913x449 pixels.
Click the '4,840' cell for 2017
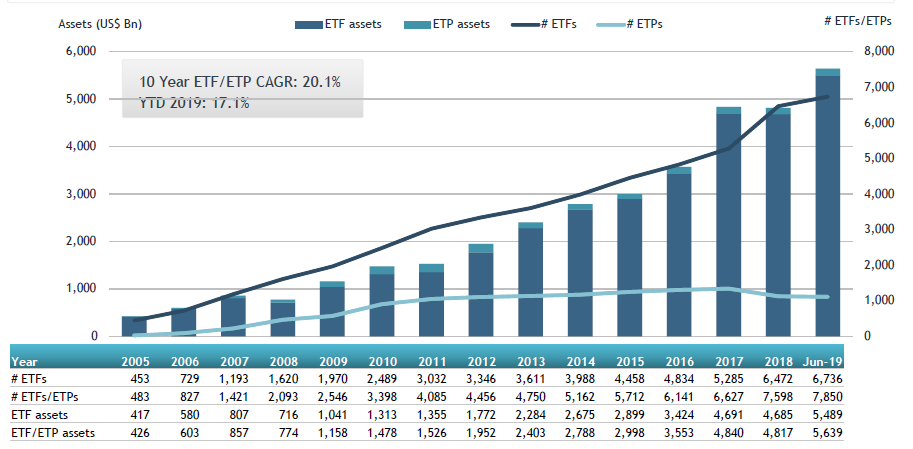point(729,433)
